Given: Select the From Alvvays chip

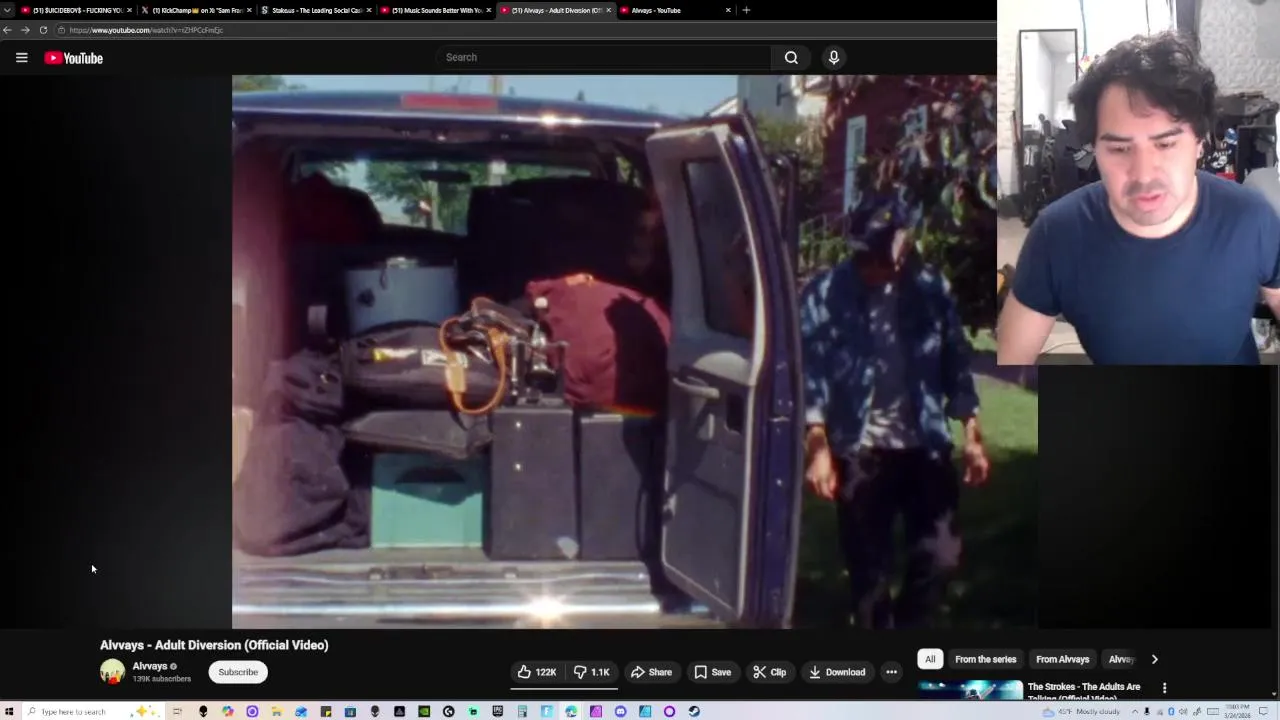Looking at the screenshot, I should pyautogui.click(x=1062, y=659).
